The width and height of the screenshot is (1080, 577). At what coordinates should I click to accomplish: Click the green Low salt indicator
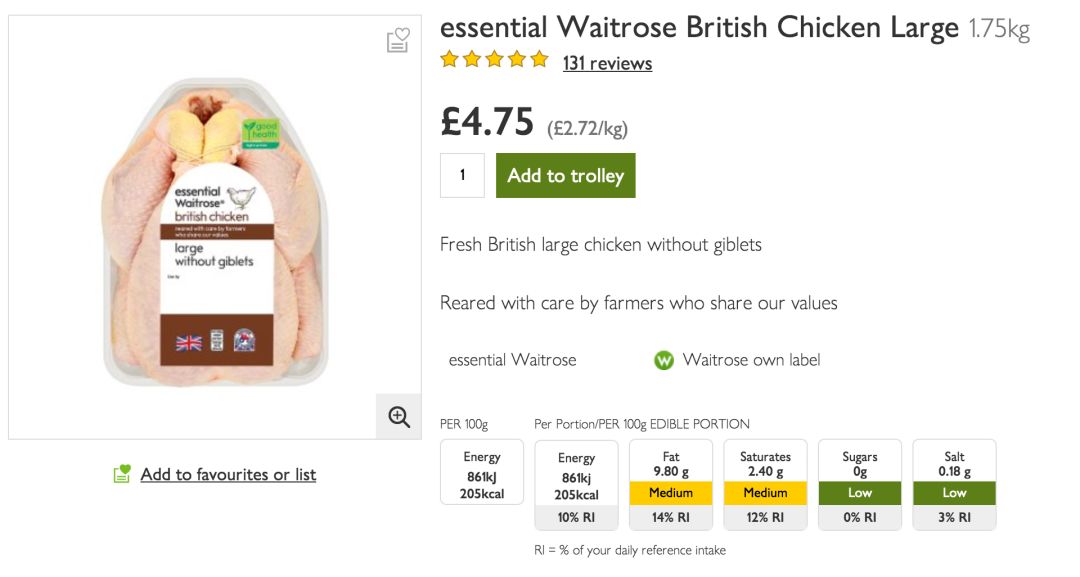click(954, 493)
